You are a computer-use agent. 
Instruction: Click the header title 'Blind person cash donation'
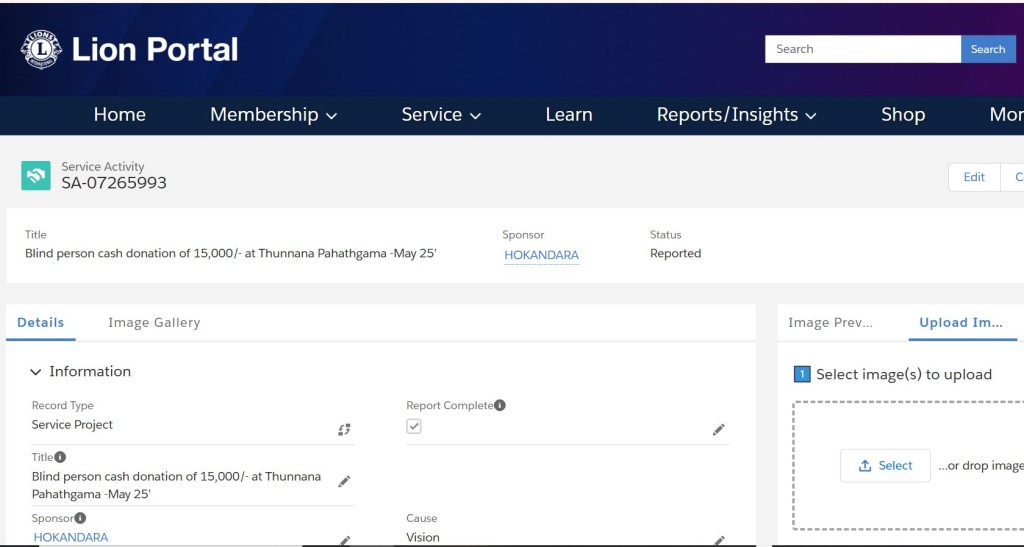pyautogui.click(x=231, y=253)
